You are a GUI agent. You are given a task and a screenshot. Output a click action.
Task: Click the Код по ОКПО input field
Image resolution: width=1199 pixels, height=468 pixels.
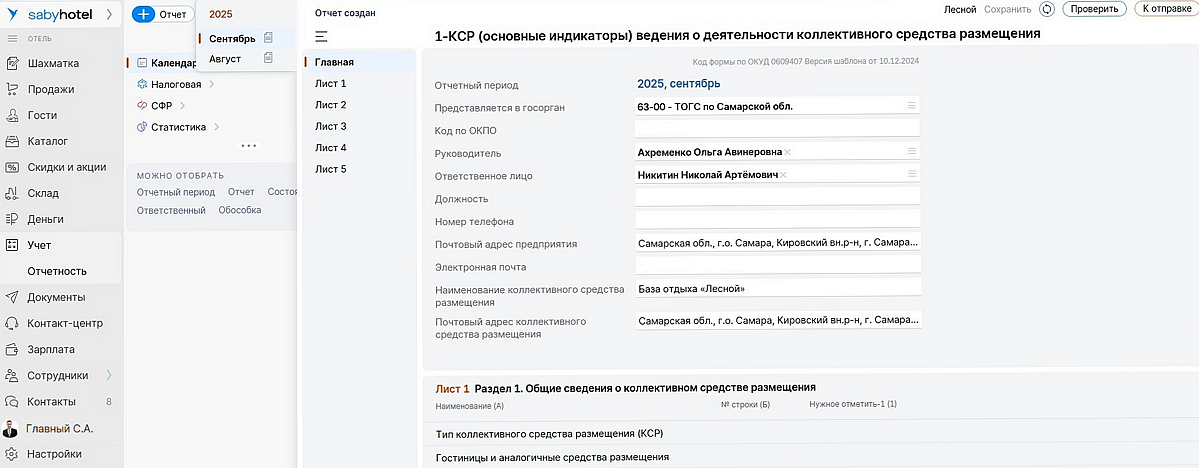tap(776, 129)
